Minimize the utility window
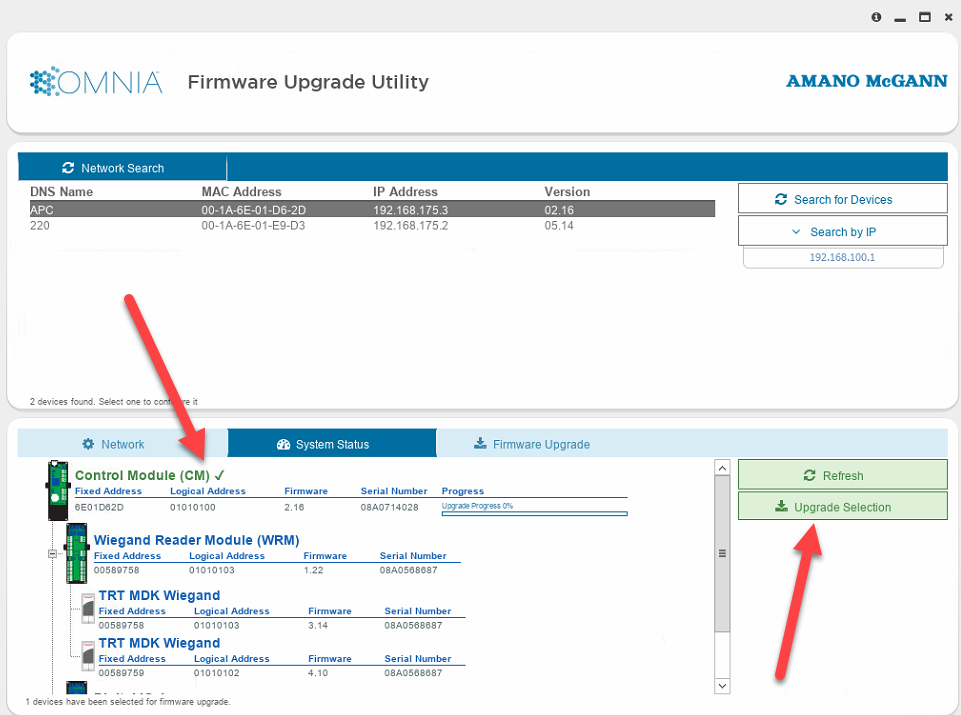Screen dimensions: 961x715 pos(900,18)
